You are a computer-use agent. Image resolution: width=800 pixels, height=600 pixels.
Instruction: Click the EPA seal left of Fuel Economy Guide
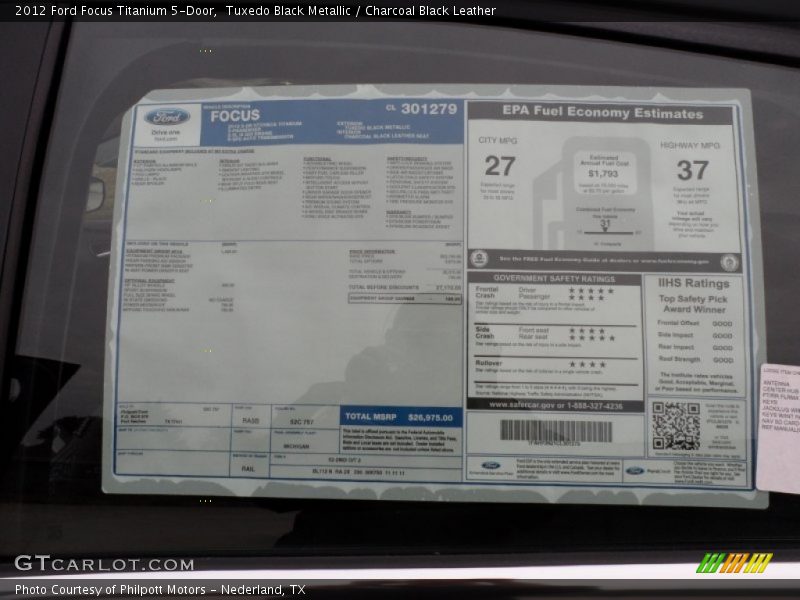[x=480, y=258]
